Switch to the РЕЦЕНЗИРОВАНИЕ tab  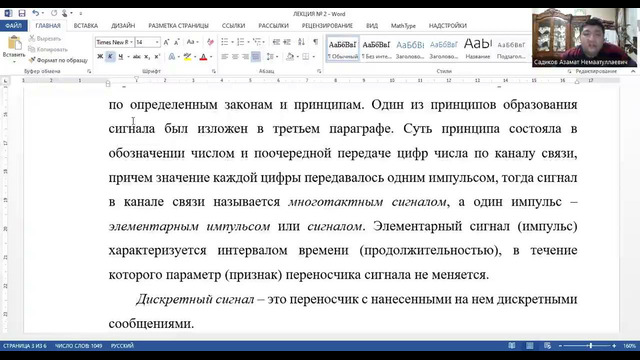click(x=327, y=26)
